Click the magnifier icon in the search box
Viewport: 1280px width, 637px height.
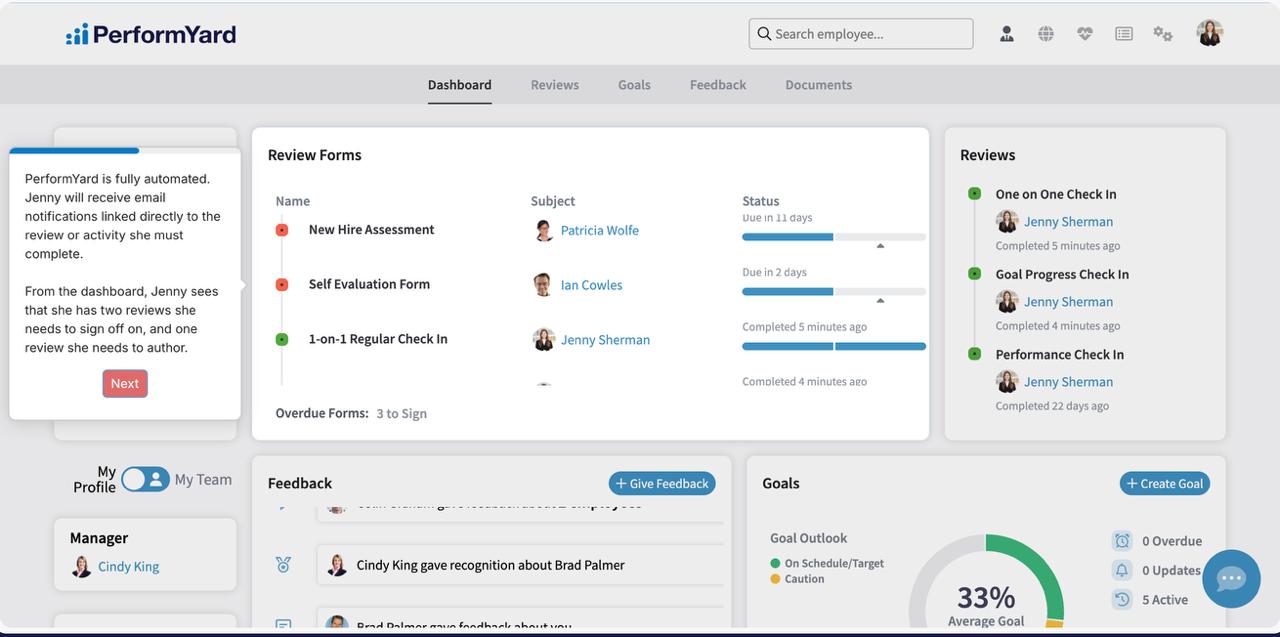(764, 34)
